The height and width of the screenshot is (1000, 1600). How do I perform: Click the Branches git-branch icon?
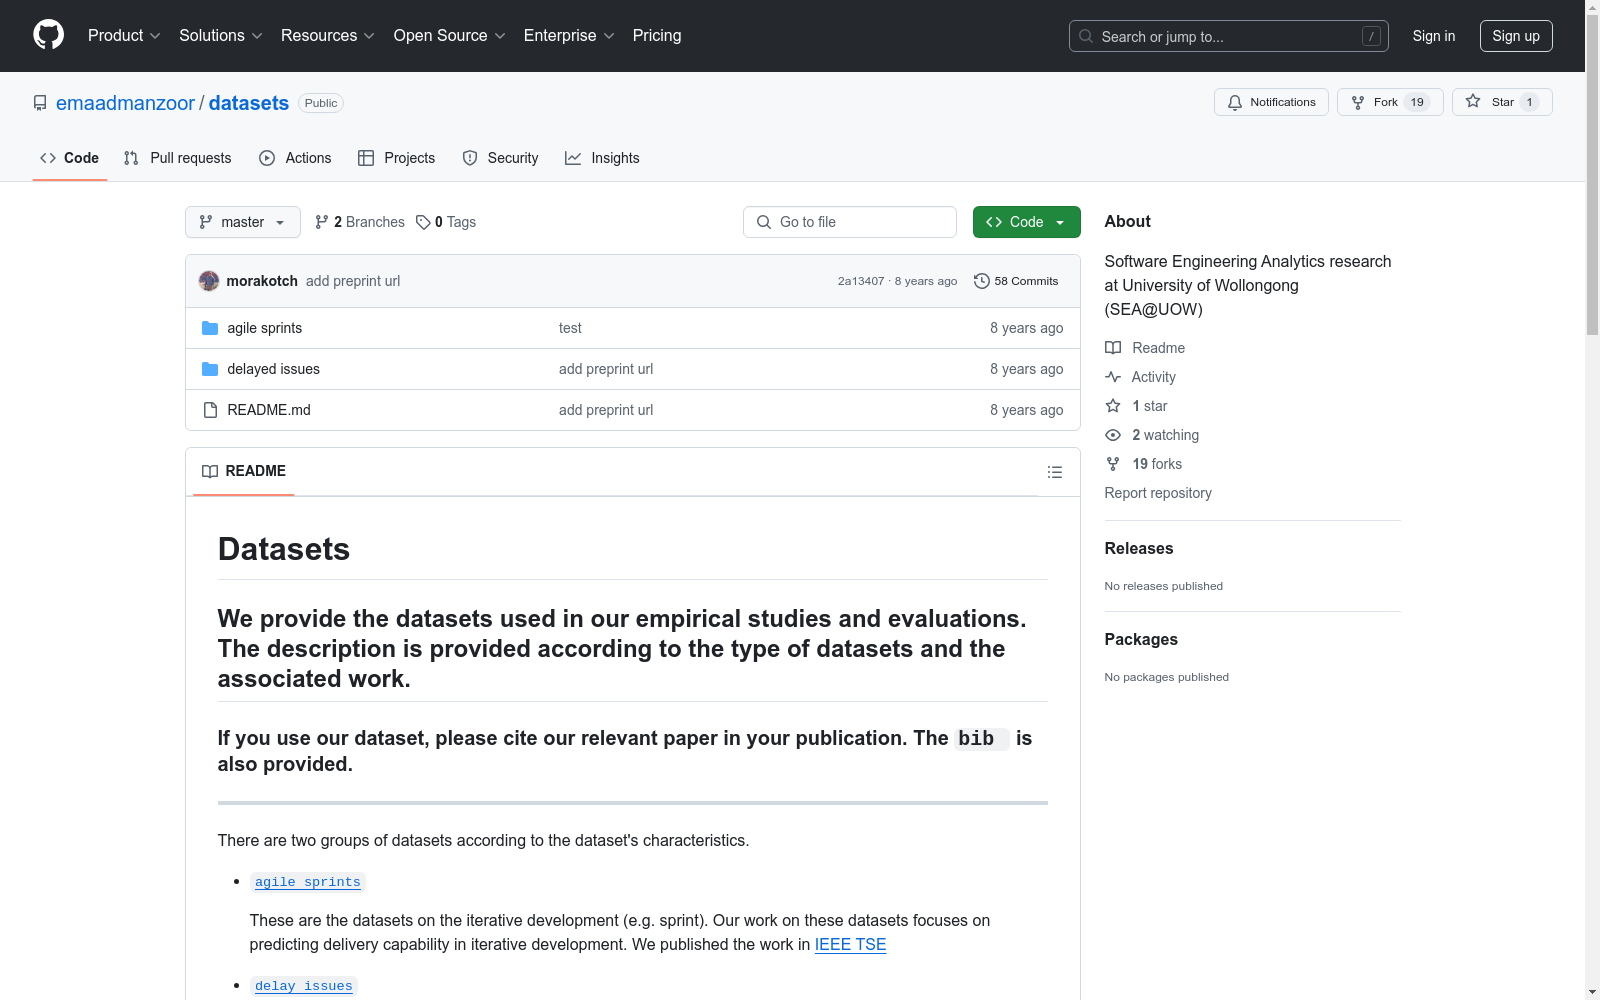click(x=322, y=222)
